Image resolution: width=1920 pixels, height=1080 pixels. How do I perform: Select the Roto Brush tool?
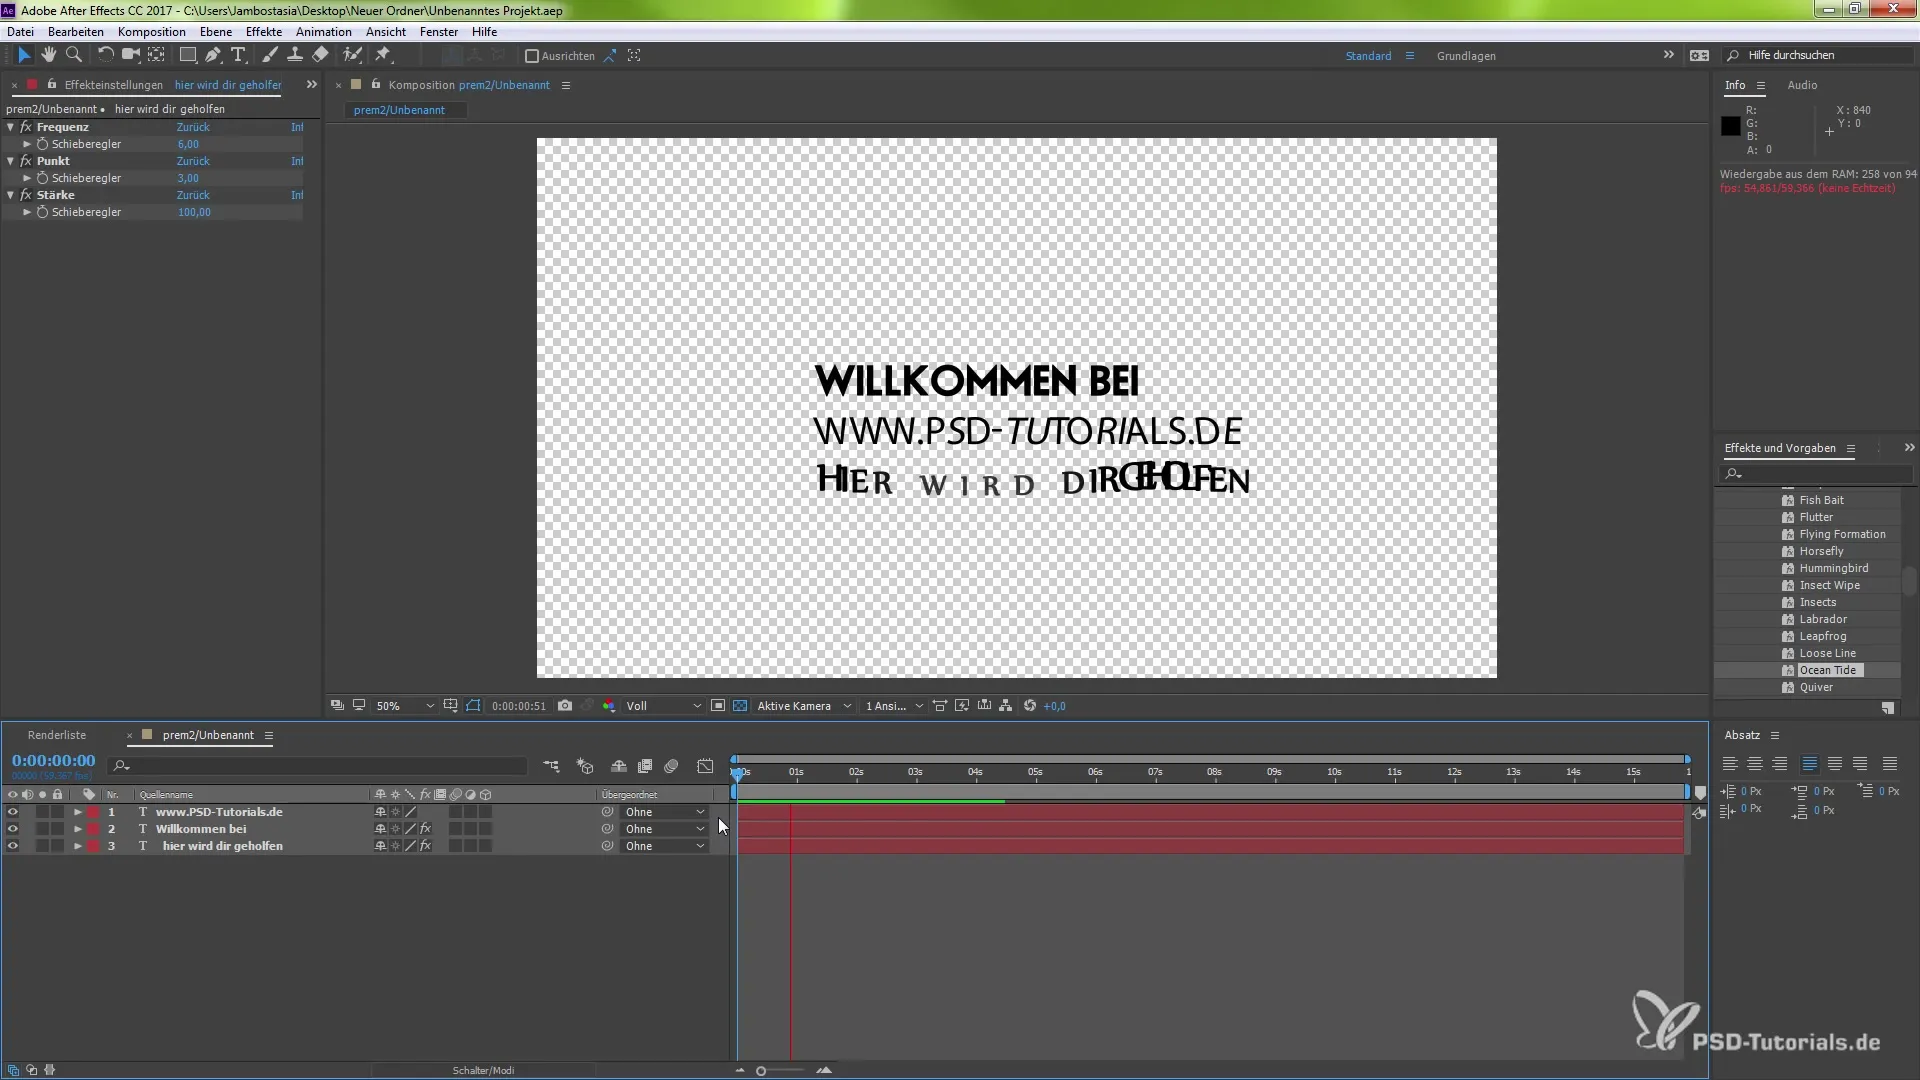click(352, 55)
